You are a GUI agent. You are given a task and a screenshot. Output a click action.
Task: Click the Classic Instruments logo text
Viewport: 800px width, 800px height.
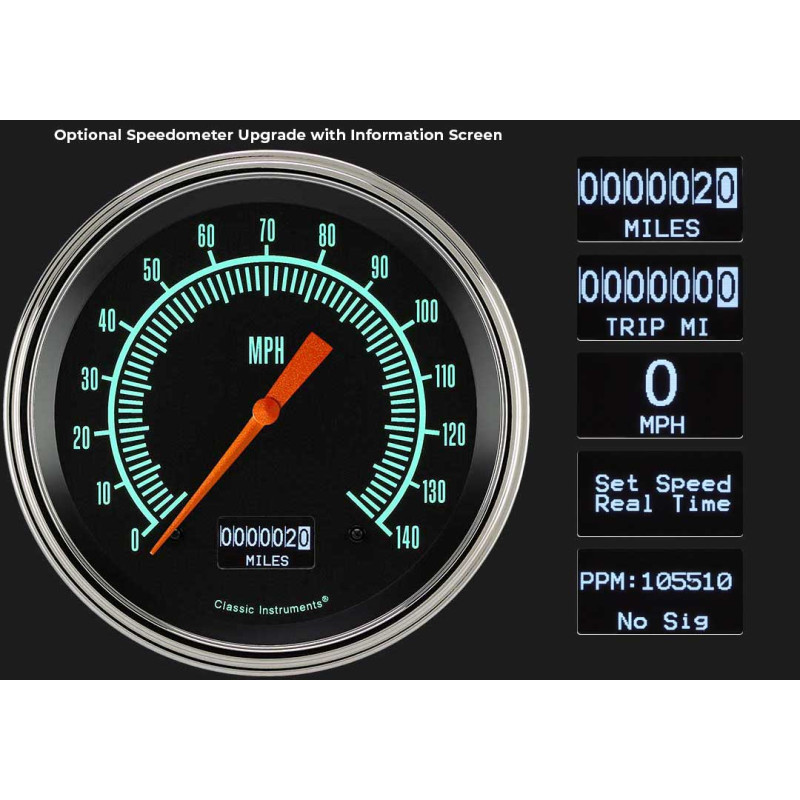click(271, 606)
